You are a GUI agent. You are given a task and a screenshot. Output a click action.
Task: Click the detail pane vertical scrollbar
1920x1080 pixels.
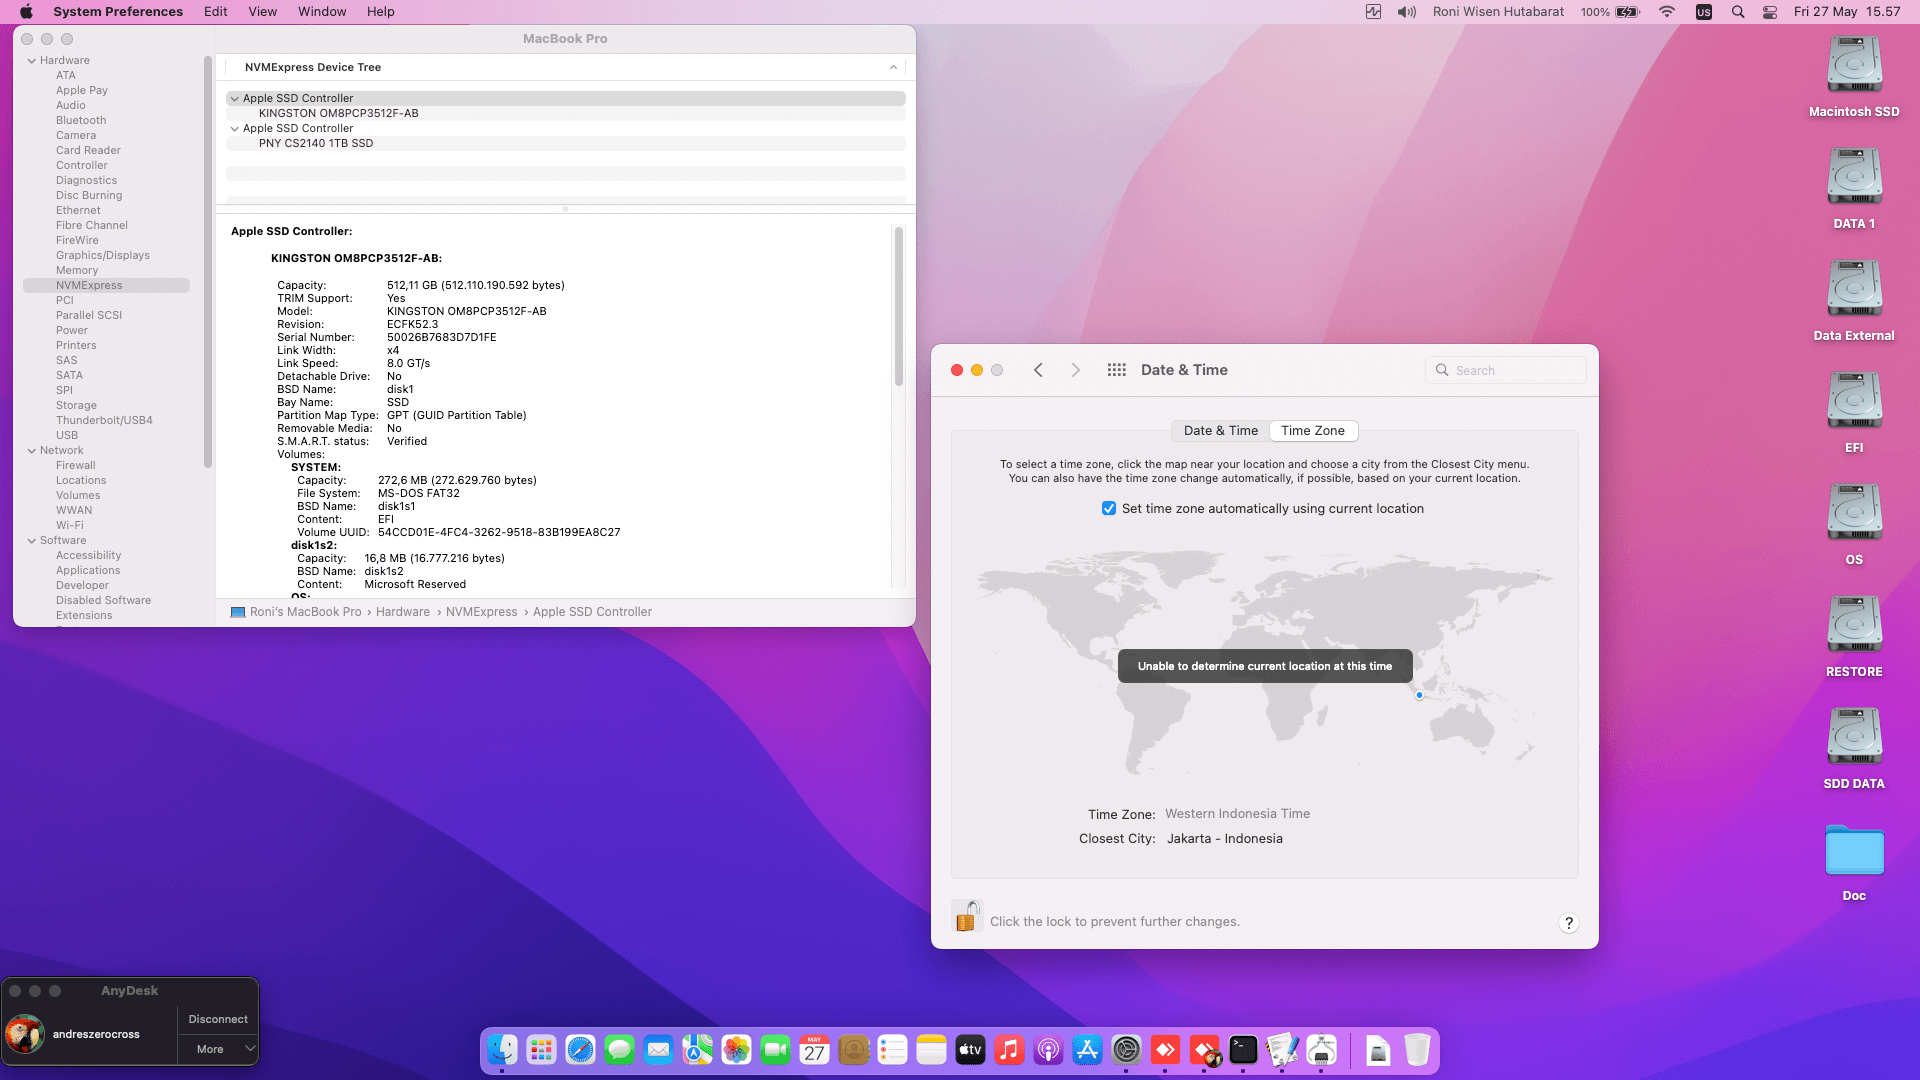coord(898,306)
